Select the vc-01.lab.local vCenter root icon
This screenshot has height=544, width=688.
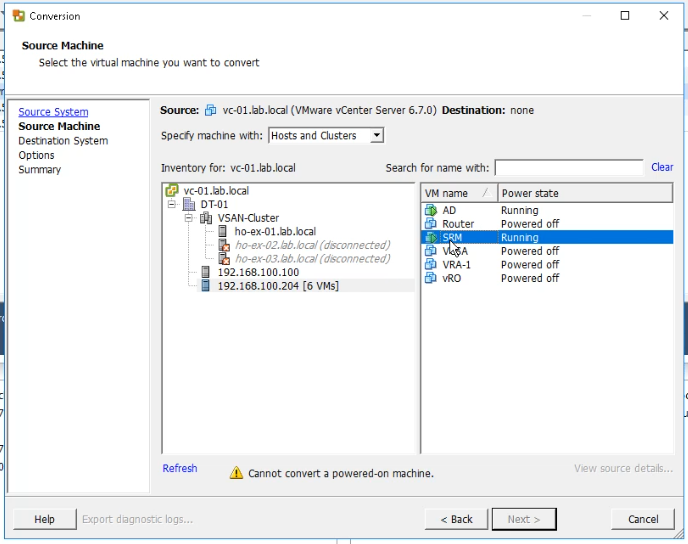(172, 190)
